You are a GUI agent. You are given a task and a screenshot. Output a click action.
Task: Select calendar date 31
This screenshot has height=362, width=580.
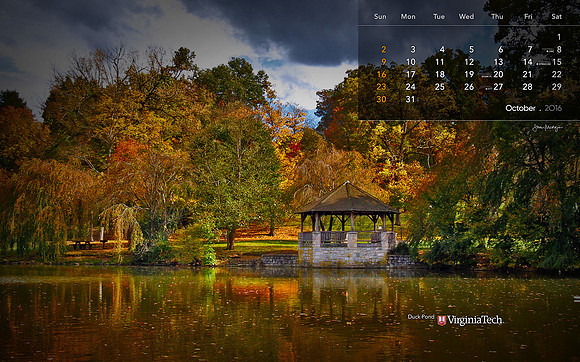pyautogui.click(x=411, y=99)
